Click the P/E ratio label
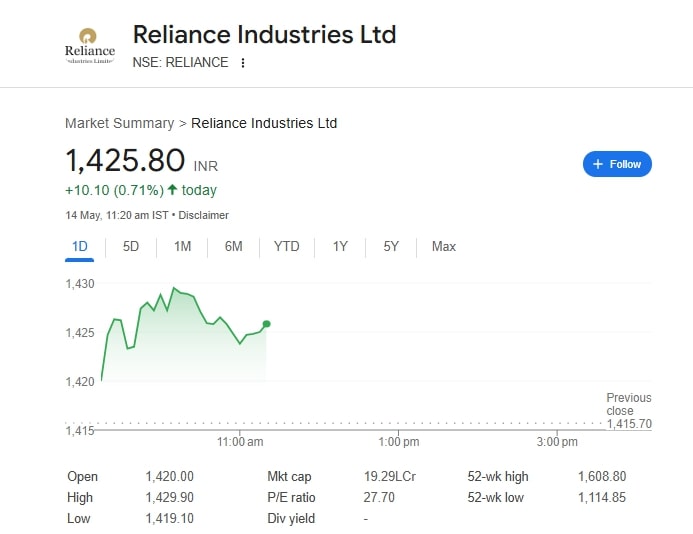 291,497
